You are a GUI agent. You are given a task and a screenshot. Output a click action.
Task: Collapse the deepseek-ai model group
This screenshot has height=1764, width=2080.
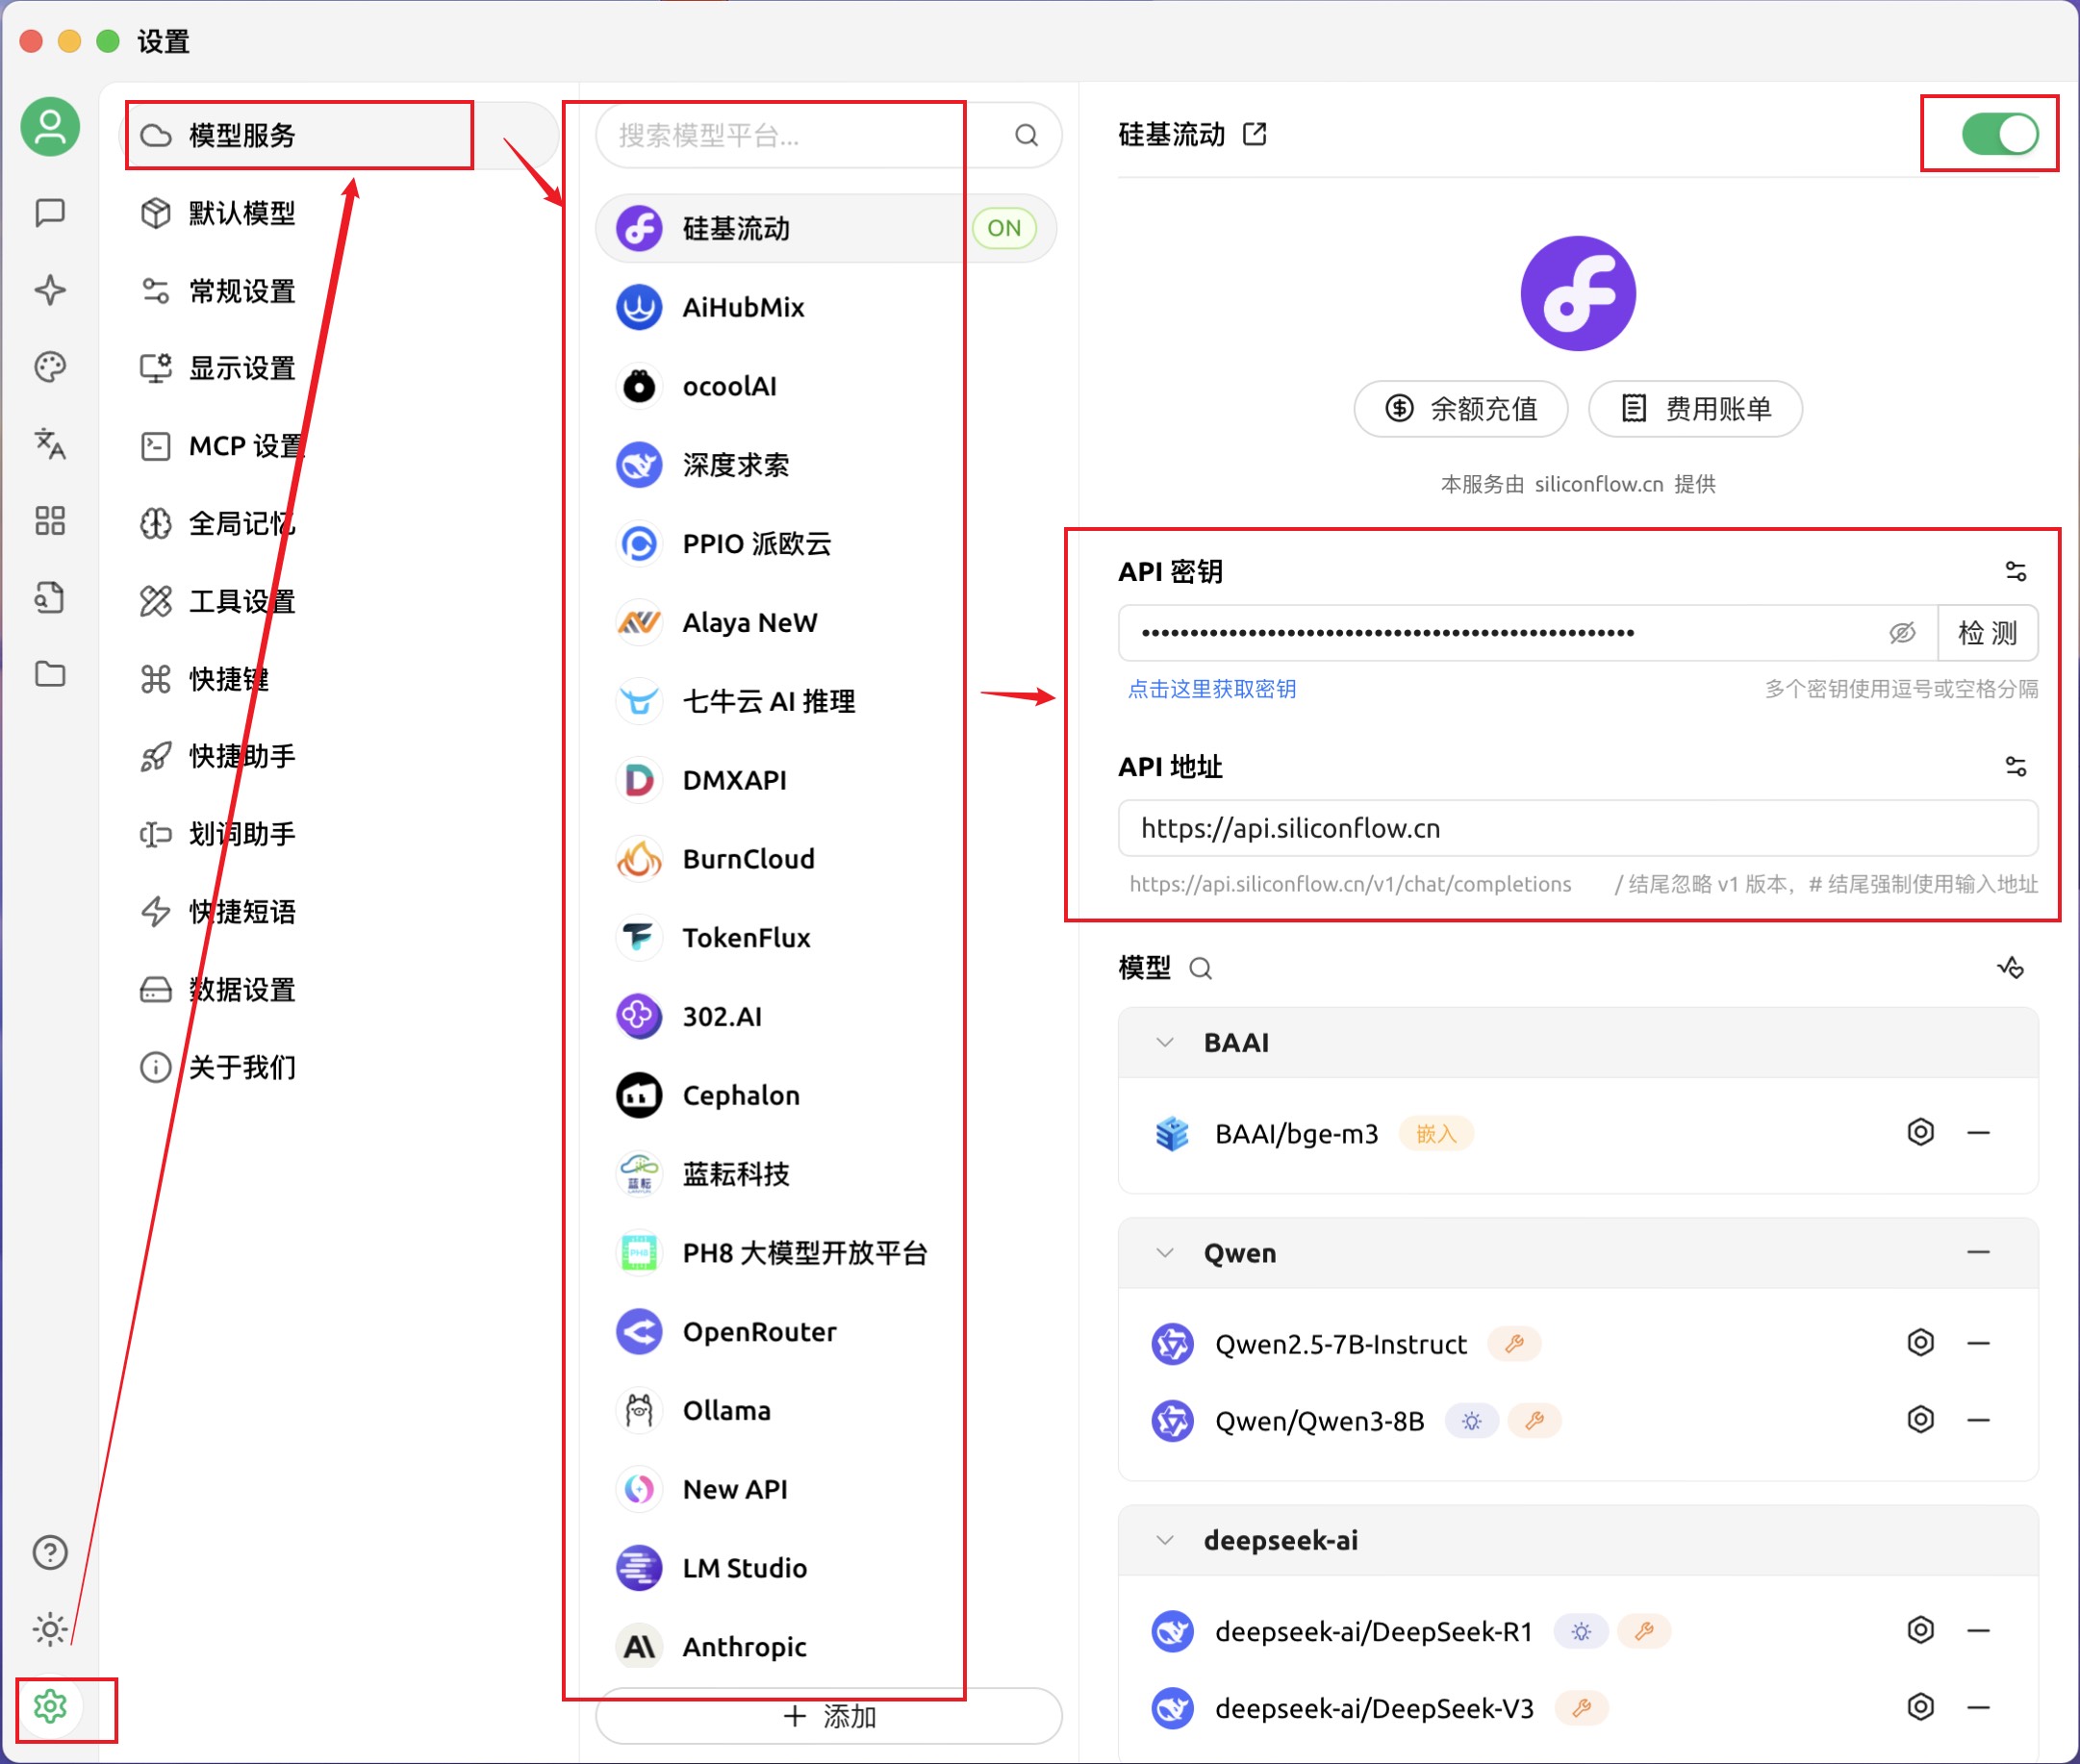click(x=1164, y=1540)
